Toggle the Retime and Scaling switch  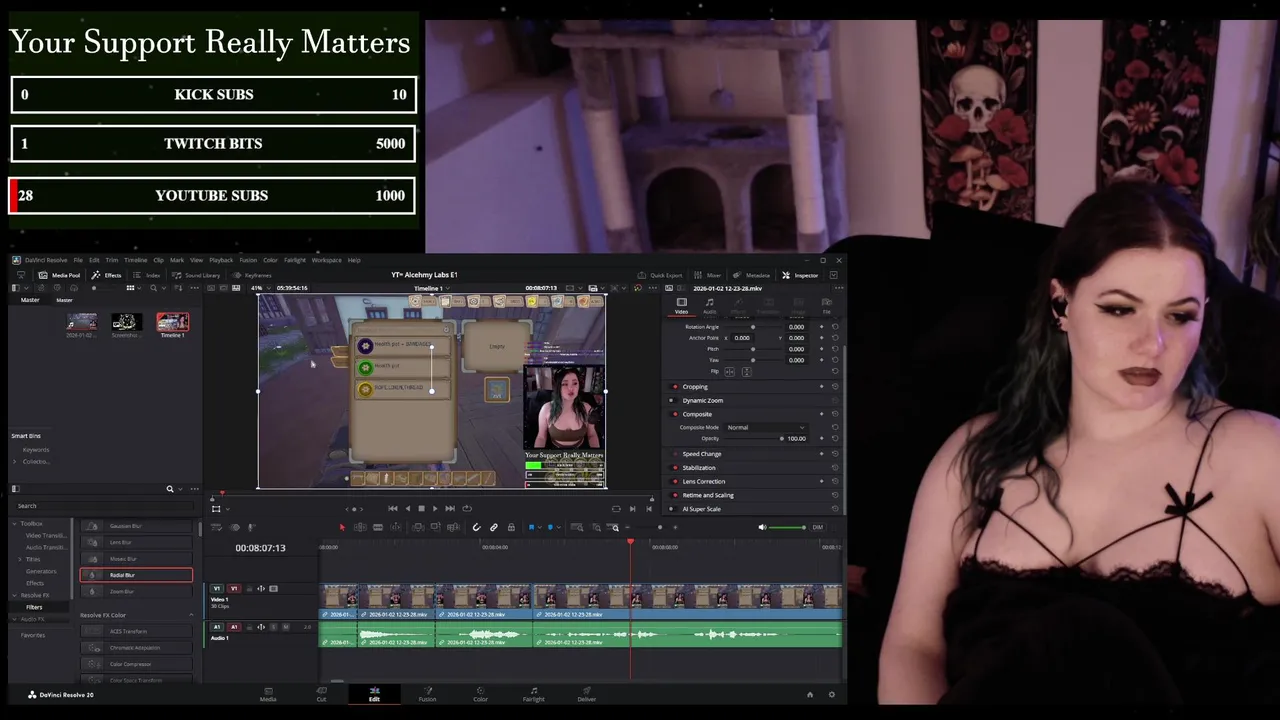[675, 495]
